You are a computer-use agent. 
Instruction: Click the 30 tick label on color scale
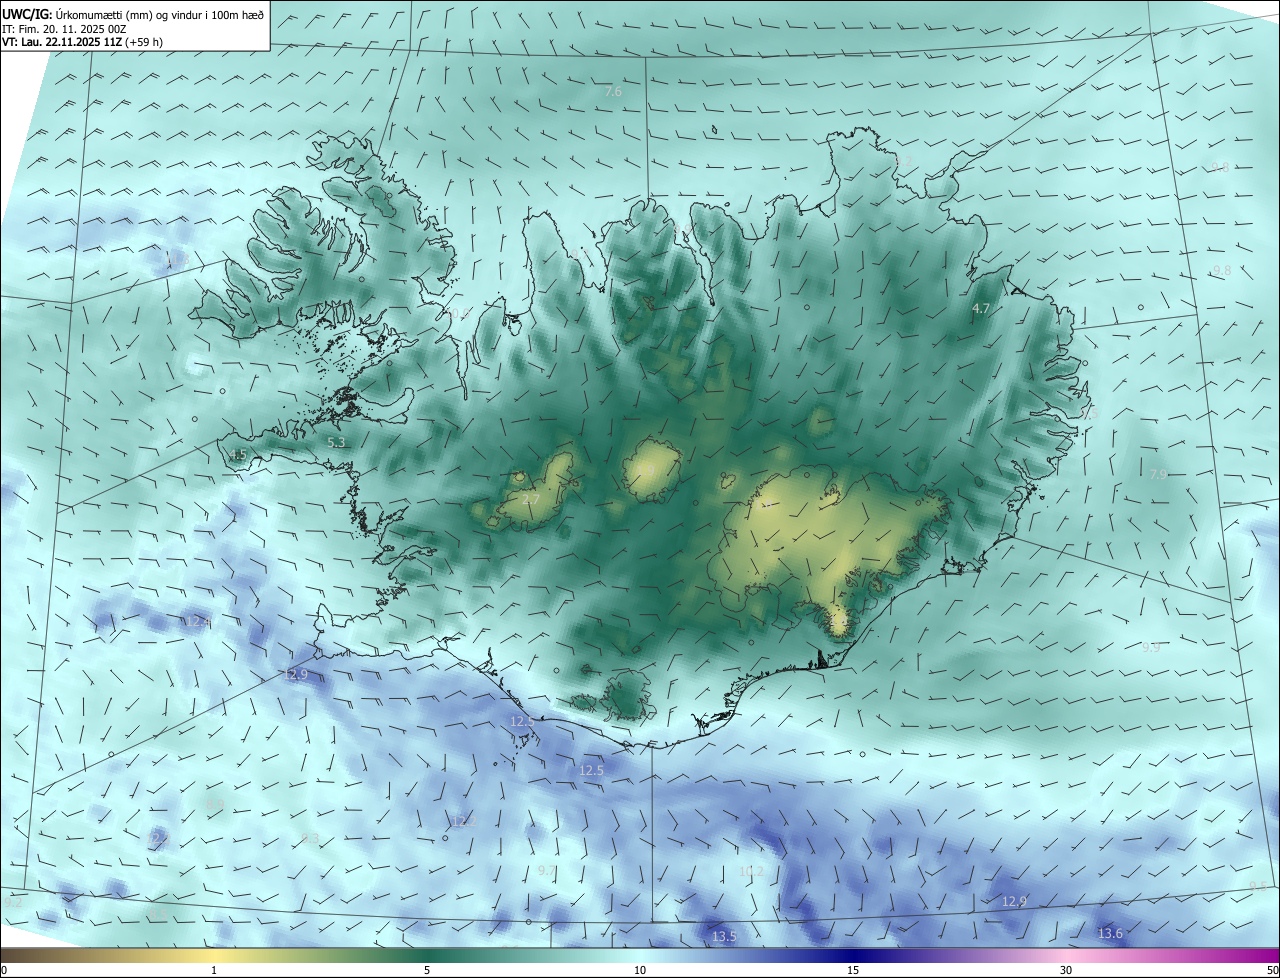1066,970
